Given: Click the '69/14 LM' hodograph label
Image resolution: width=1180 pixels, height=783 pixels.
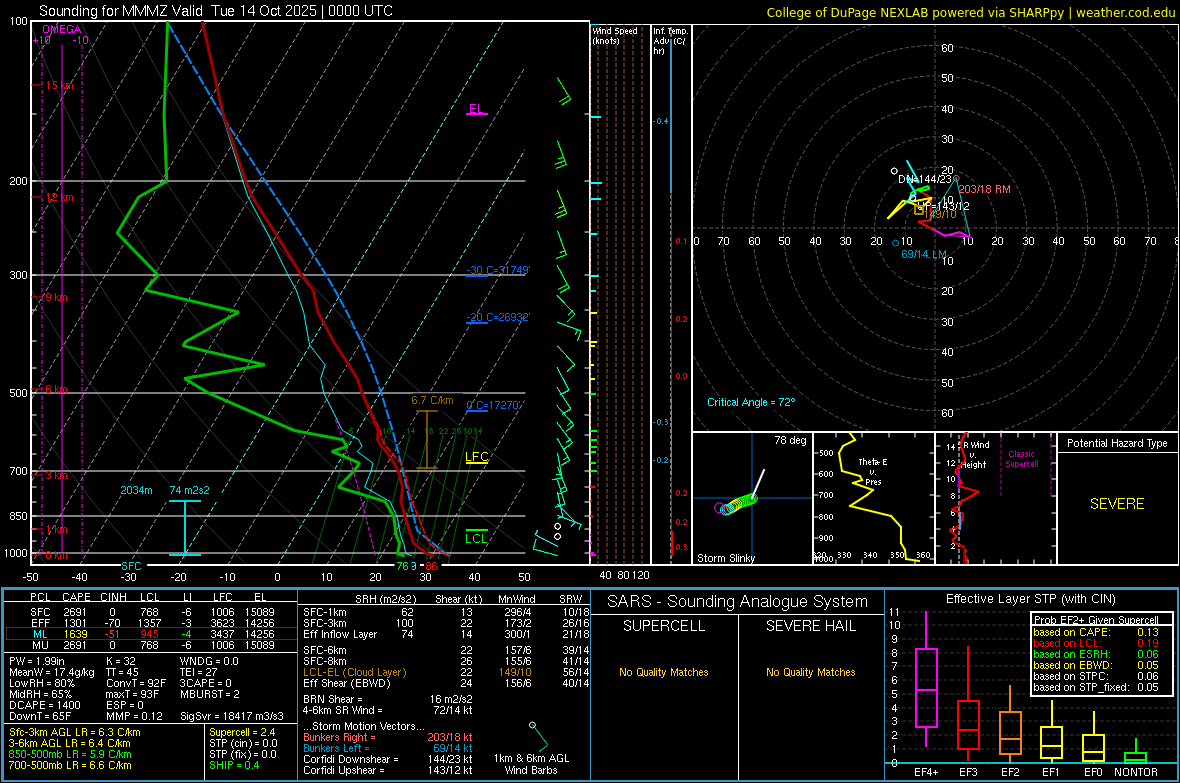Looking at the screenshot, I should 924,254.
